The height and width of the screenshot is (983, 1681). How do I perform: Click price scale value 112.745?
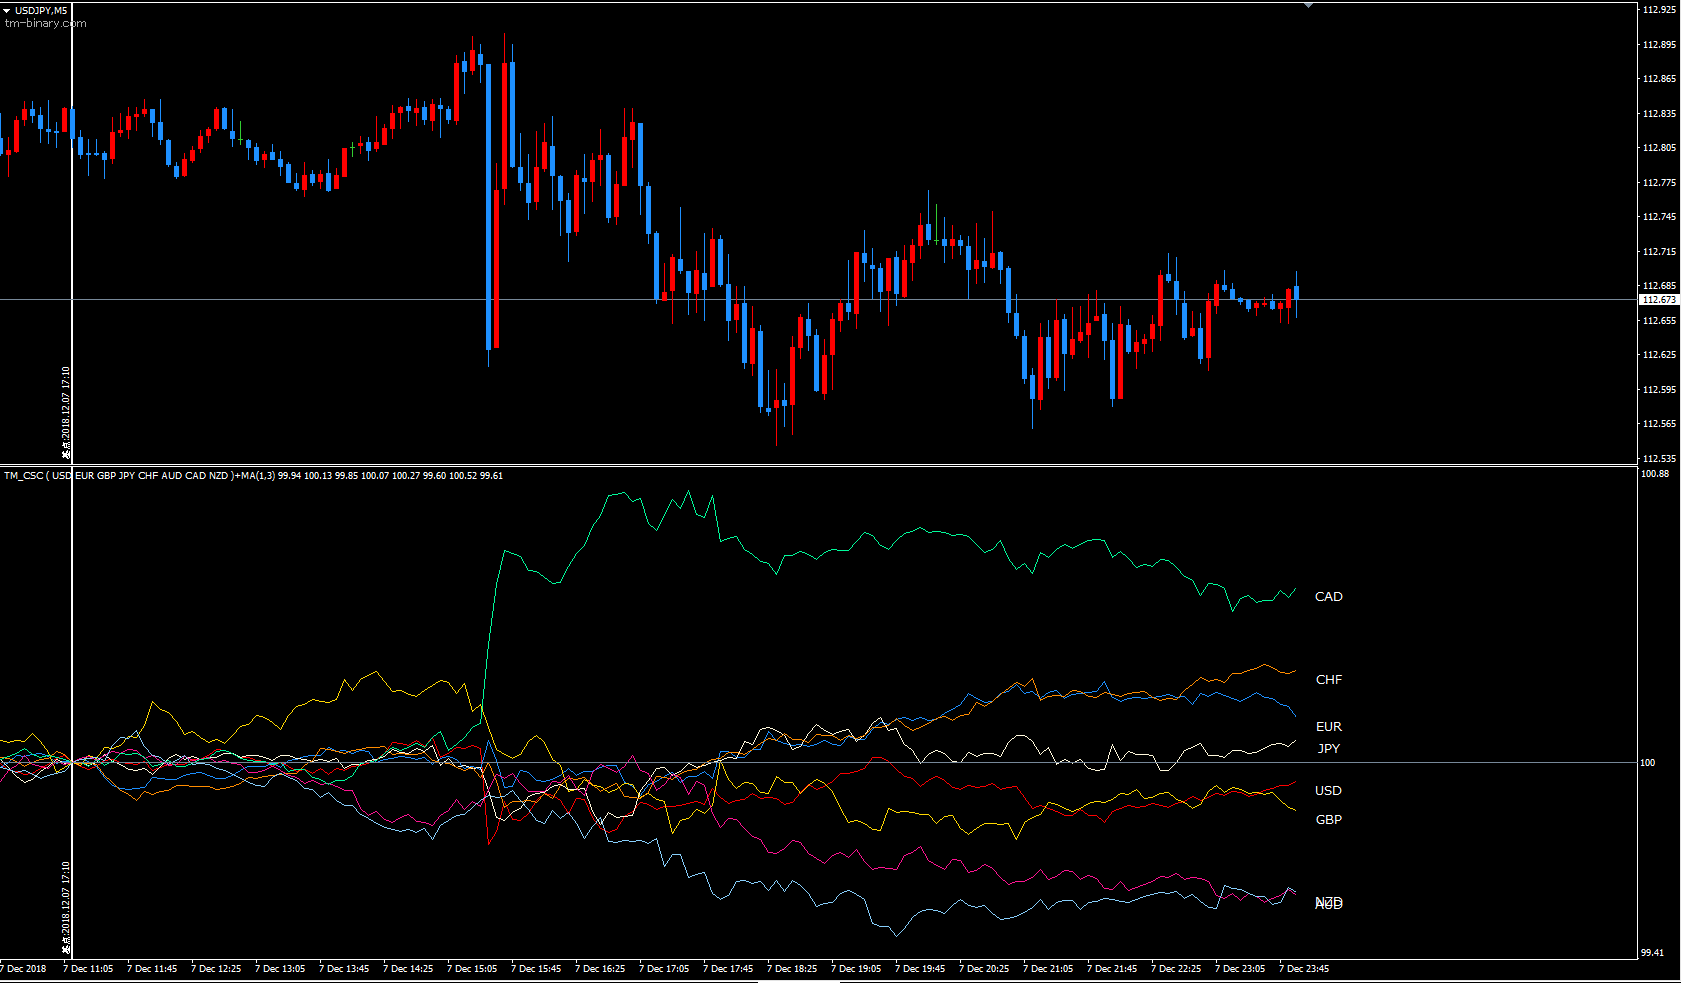point(1659,217)
